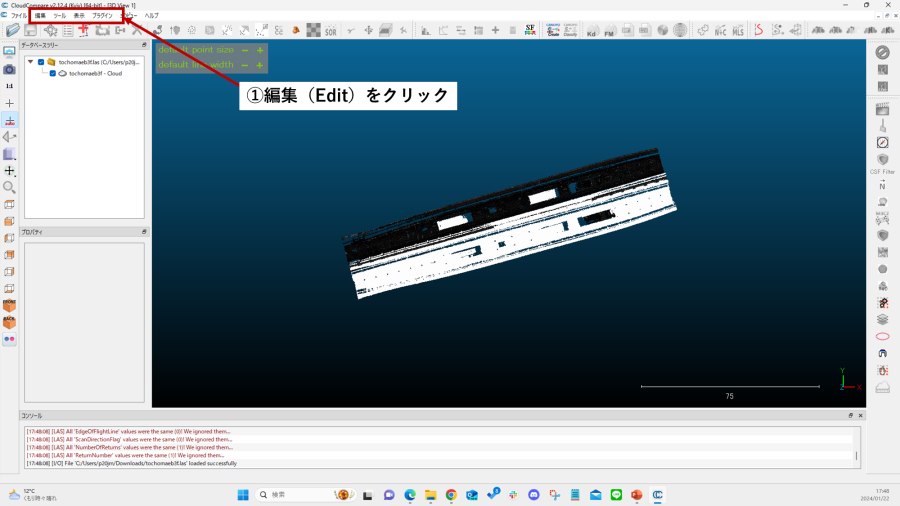
Task: Select the tochomaeb3f - Cloud tree row
Action: [95, 73]
